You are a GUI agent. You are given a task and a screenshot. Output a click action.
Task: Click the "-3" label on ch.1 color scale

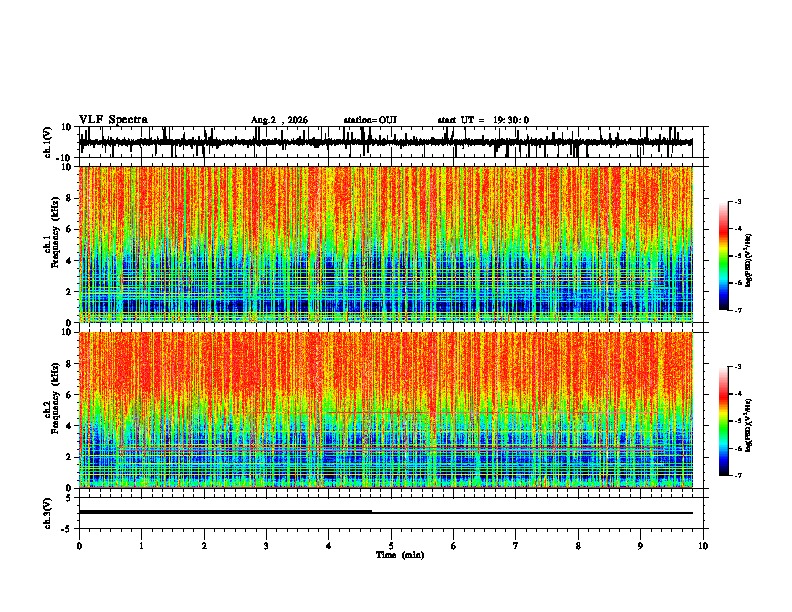click(x=737, y=201)
